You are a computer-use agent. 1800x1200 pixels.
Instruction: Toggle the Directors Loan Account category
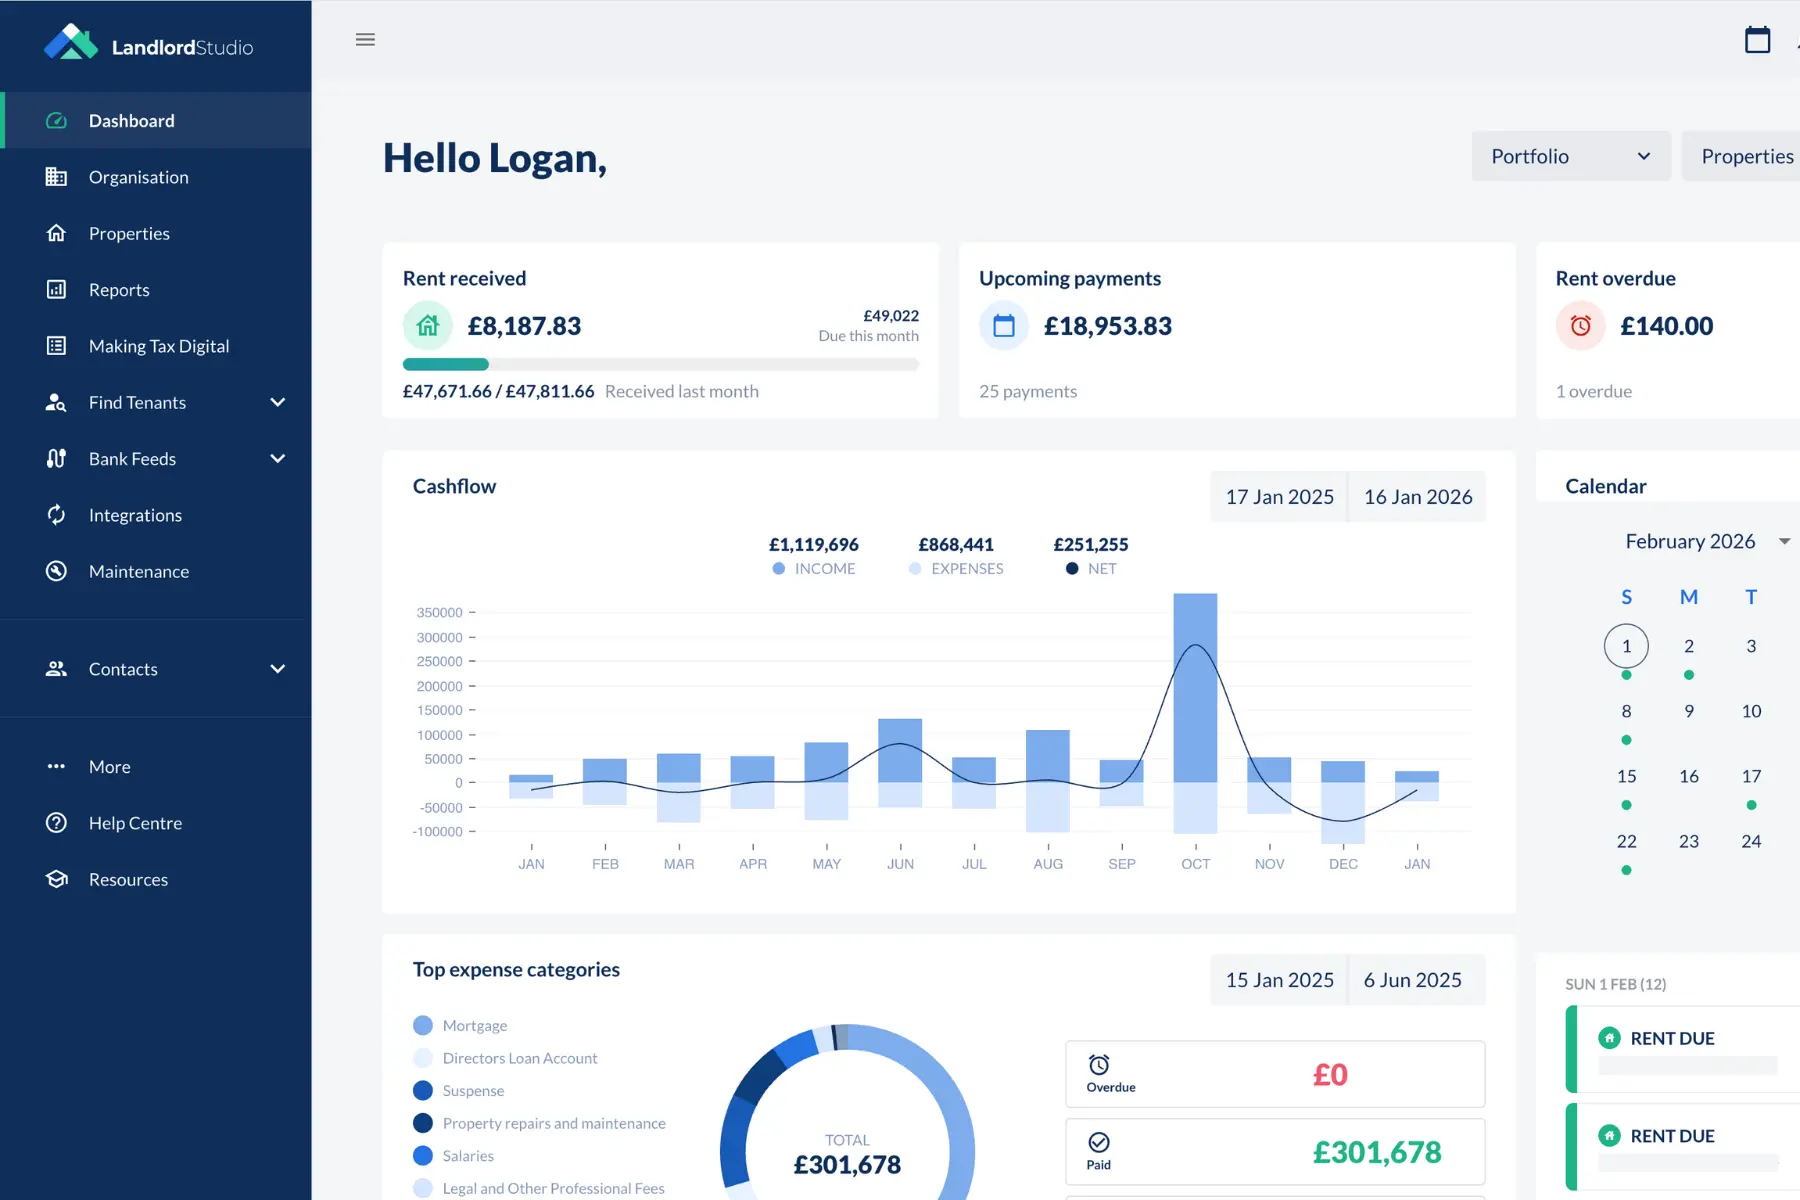tap(505, 1058)
